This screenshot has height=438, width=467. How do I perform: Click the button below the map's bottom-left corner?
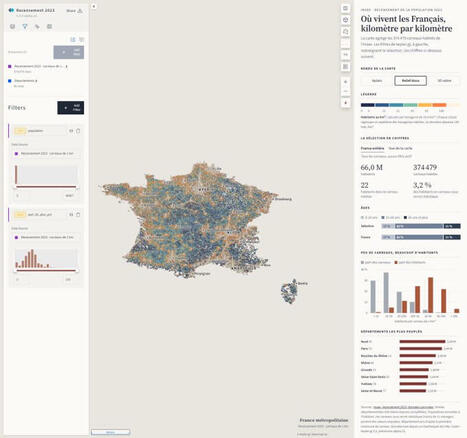110,432
